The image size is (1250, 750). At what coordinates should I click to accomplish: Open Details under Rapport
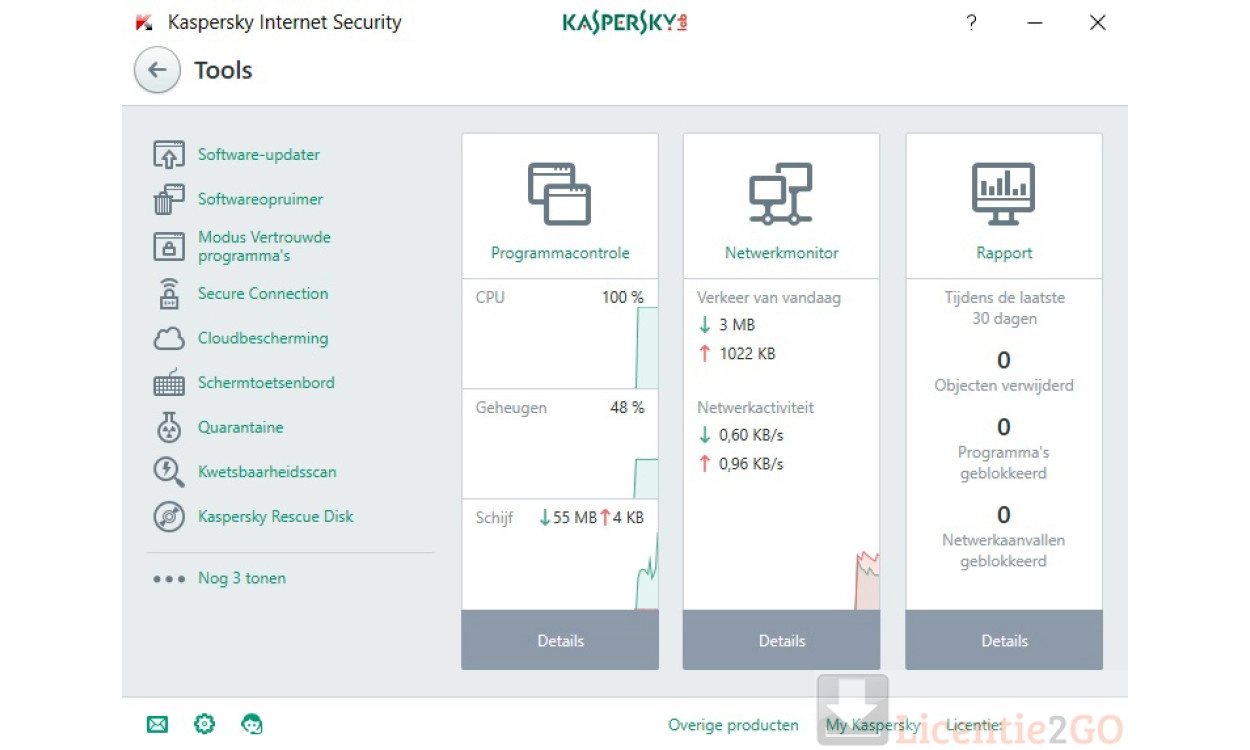1004,640
